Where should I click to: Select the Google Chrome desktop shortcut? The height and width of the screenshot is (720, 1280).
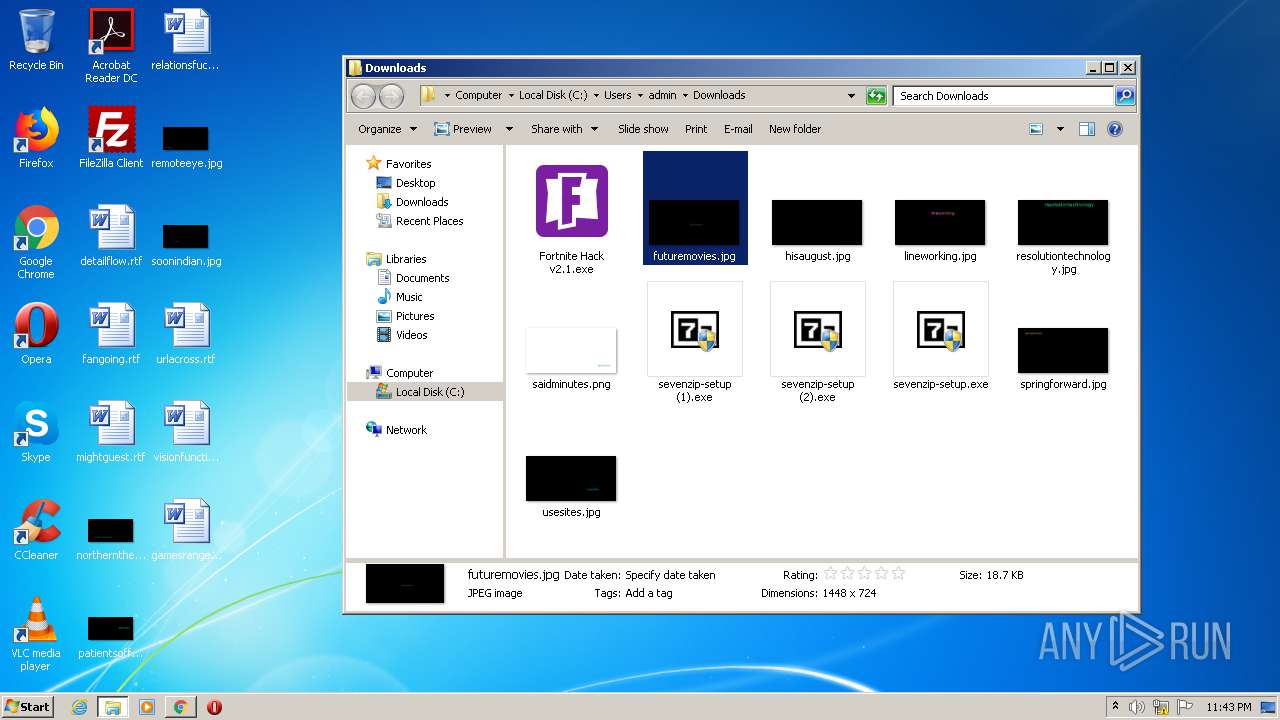36,243
